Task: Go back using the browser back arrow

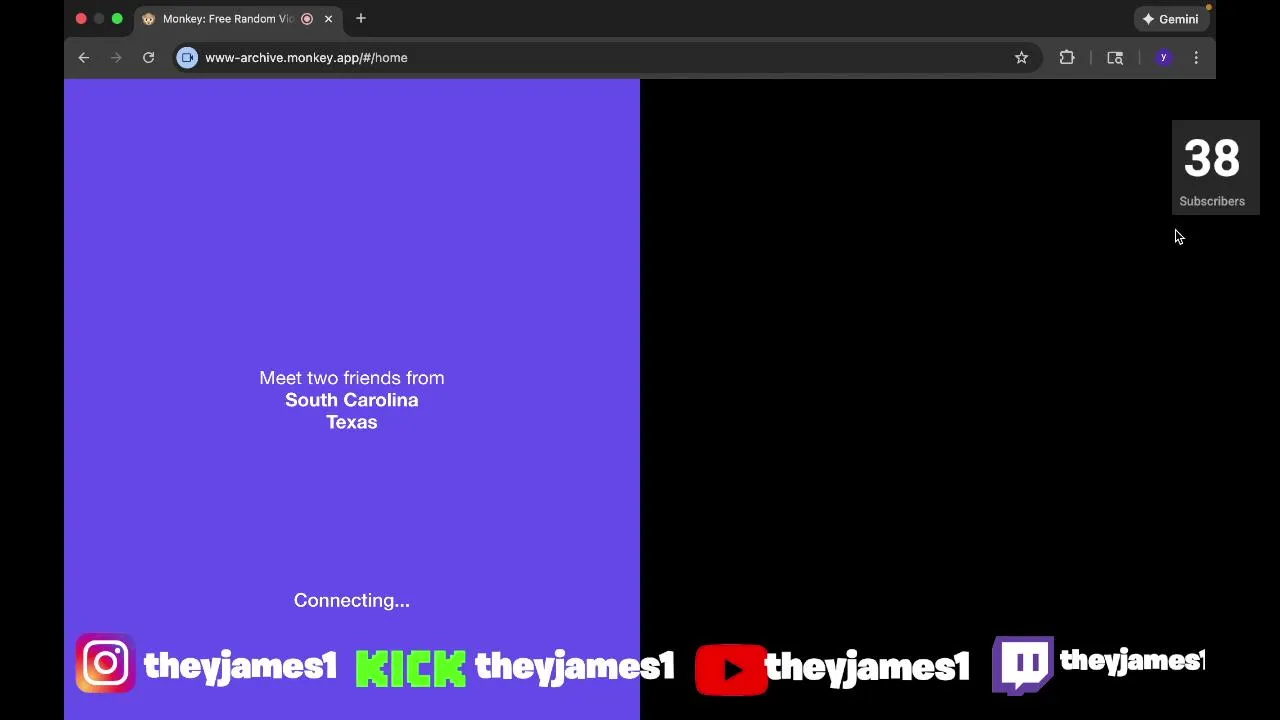Action: (x=84, y=58)
